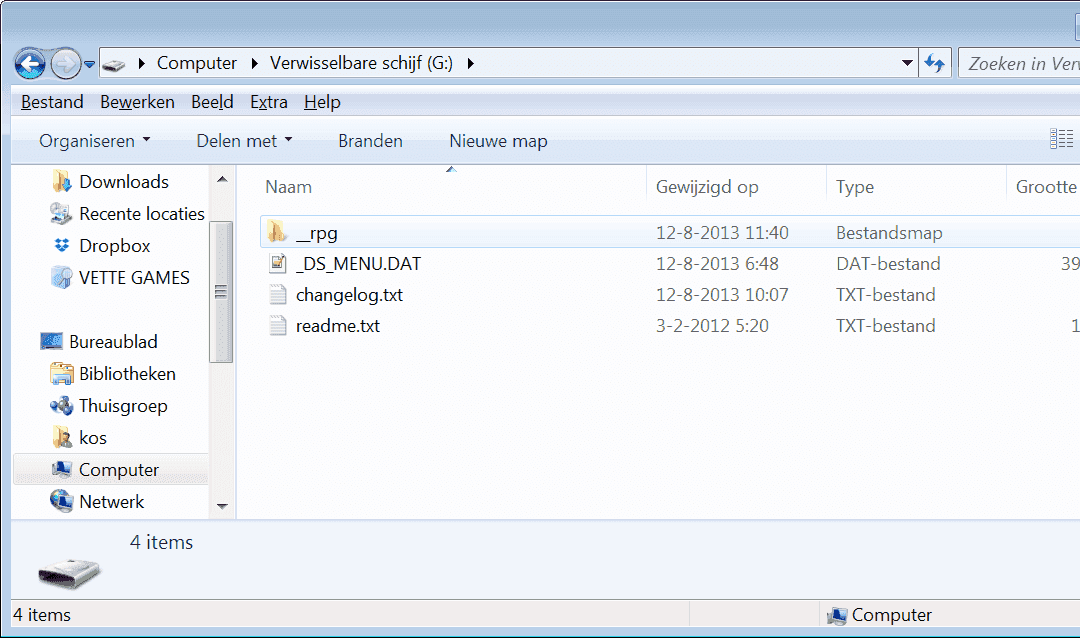Expand the arrow after Verwisselbare schijf (G:)
This screenshot has width=1080, height=638.
(x=471, y=63)
